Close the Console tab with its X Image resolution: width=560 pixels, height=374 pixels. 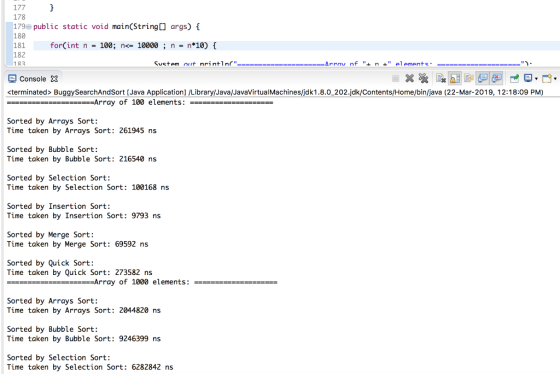(54, 79)
